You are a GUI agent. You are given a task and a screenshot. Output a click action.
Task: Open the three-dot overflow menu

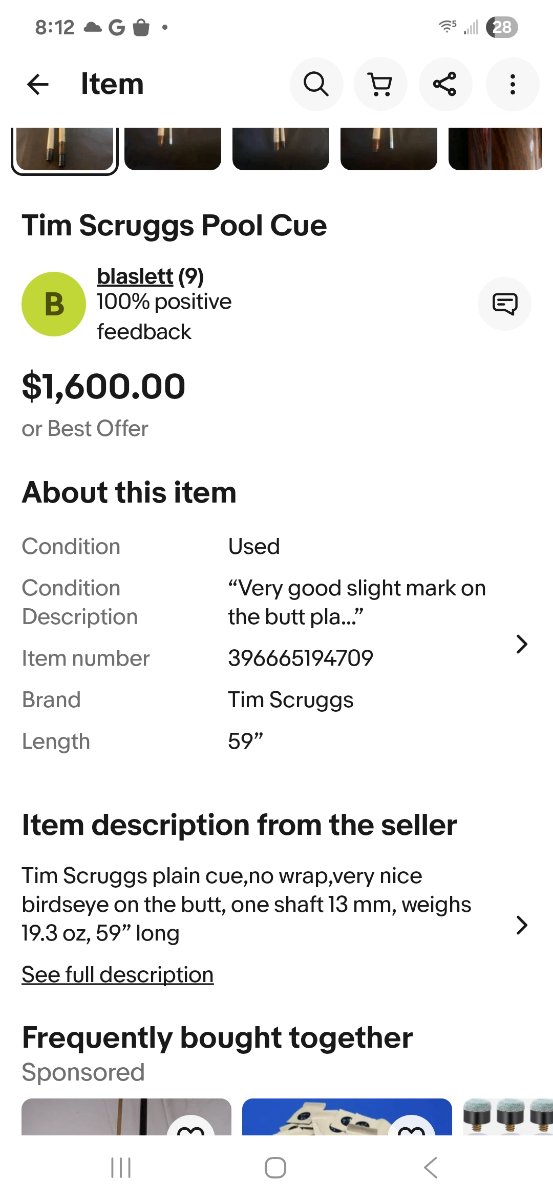[512, 84]
